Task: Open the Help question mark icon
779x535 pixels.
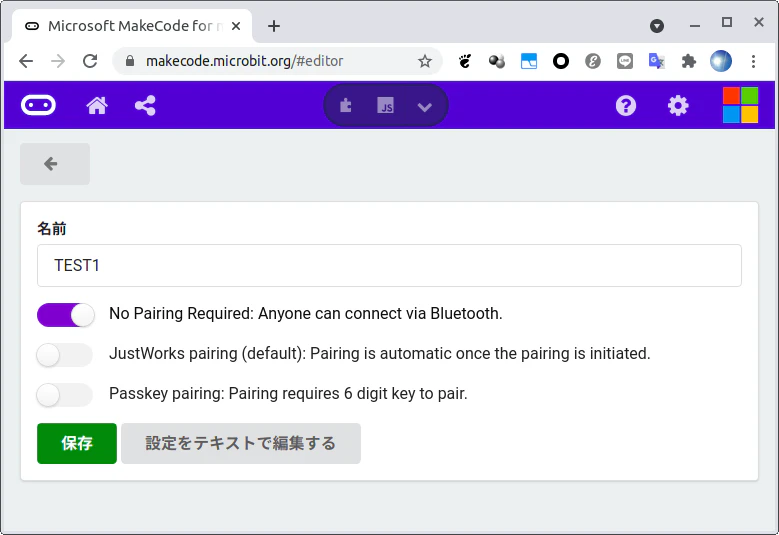Action: coord(625,105)
